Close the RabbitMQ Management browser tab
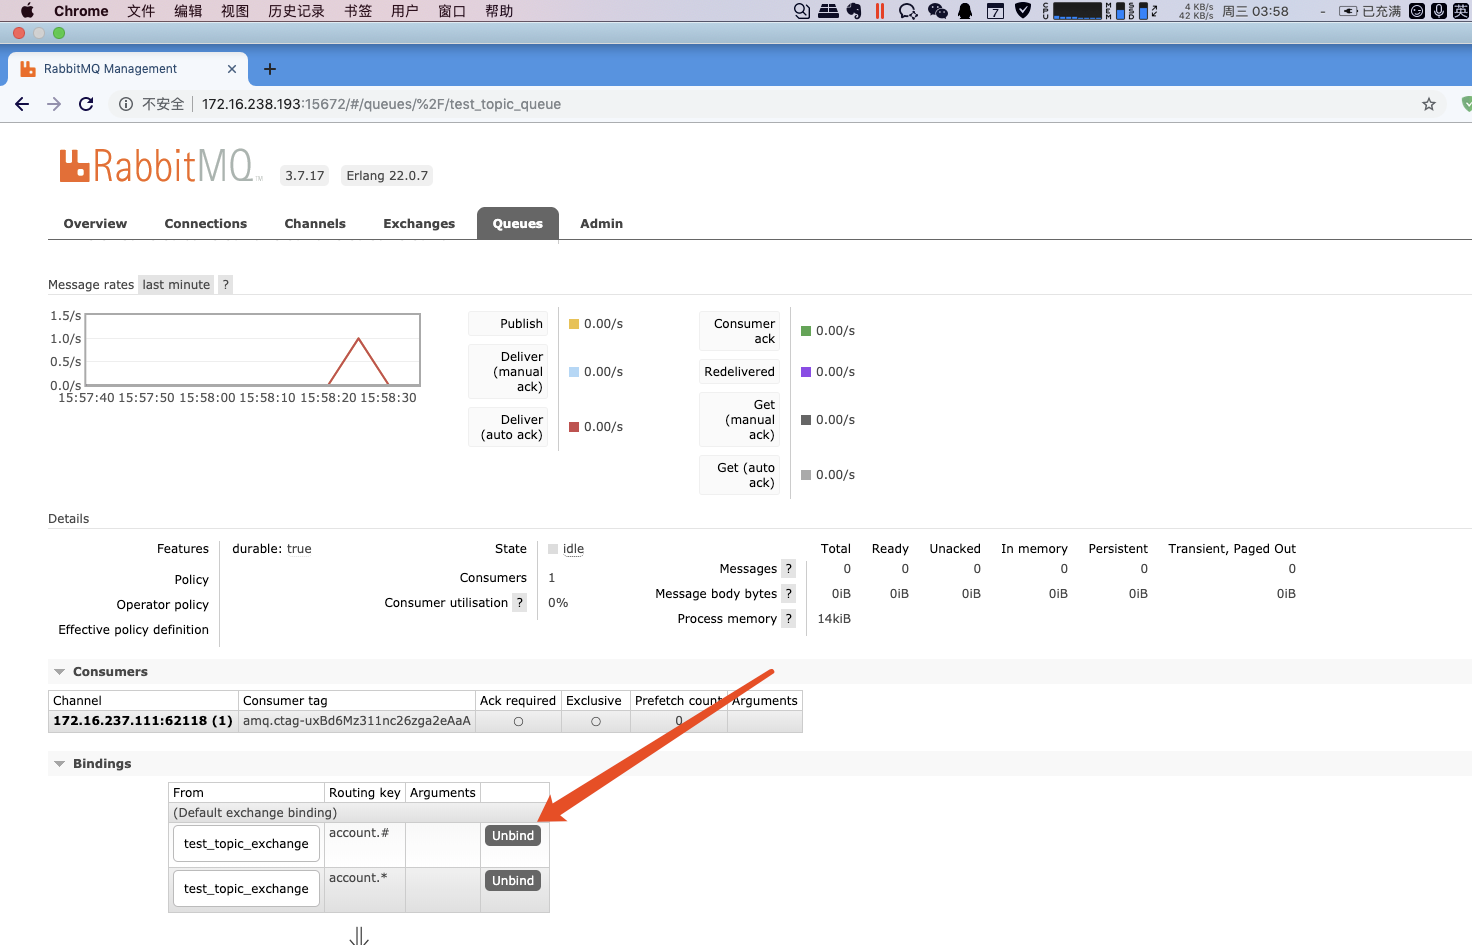This screenshot has height=945, width=1472. (232, 69)
